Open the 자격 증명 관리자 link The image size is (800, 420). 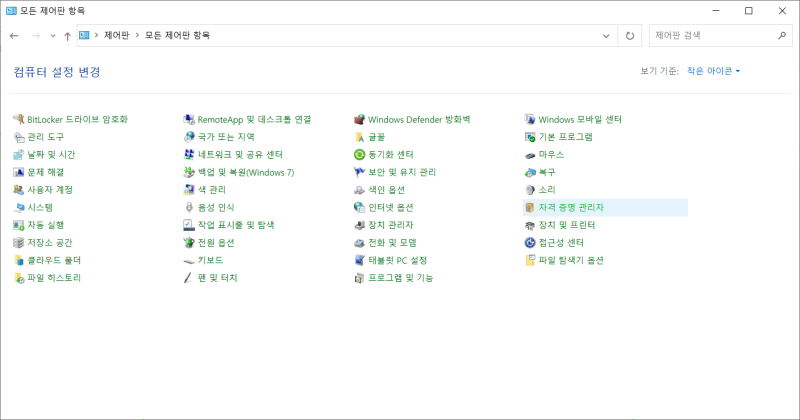[x=571, y=208]
